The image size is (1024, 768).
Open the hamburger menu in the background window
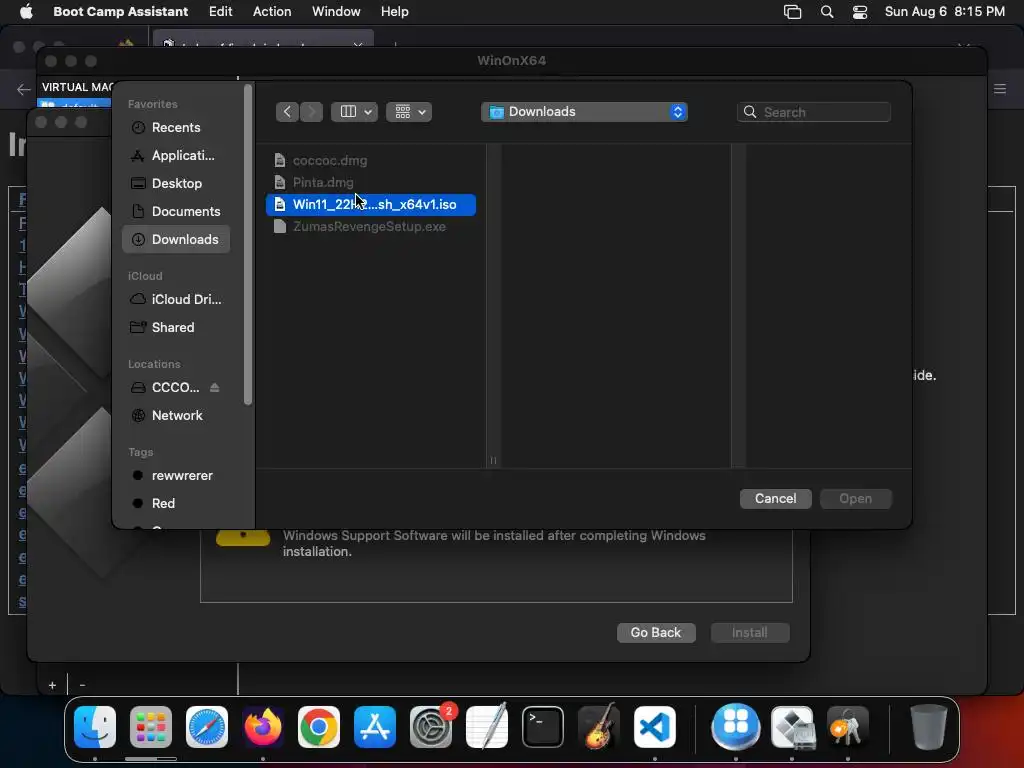point(1000,88)
